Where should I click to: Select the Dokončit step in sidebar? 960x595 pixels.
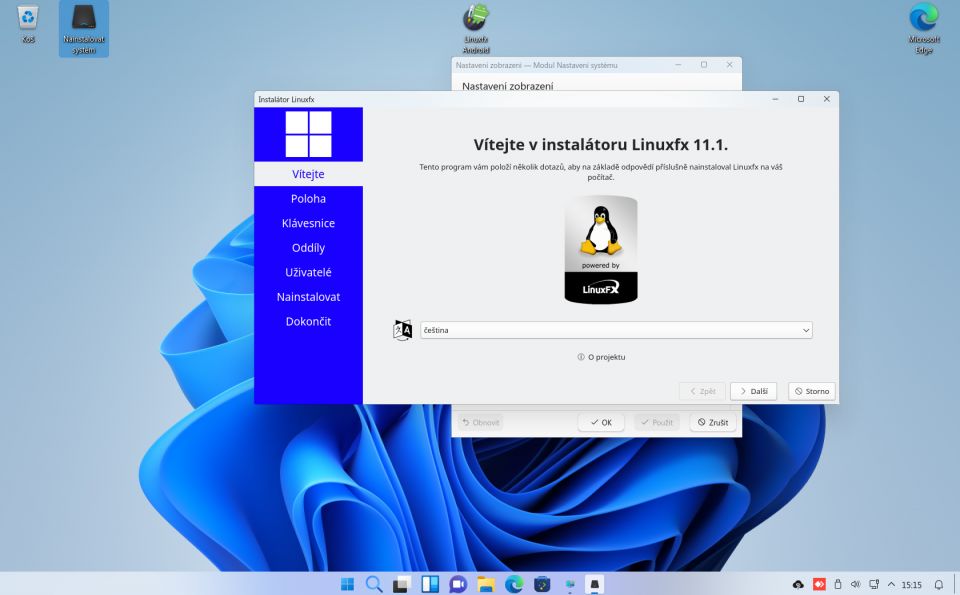click(309, 321)
